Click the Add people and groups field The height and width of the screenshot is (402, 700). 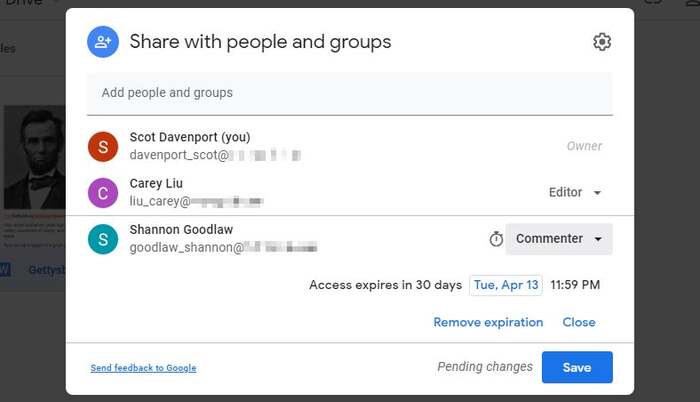pos(349,93)
